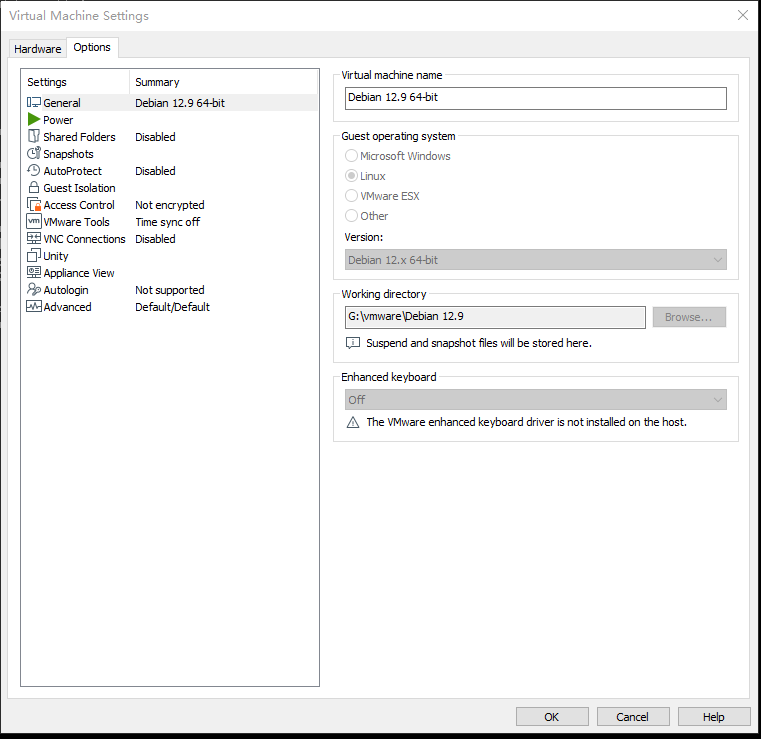Select the AutoProtect entry

[72, 171]
